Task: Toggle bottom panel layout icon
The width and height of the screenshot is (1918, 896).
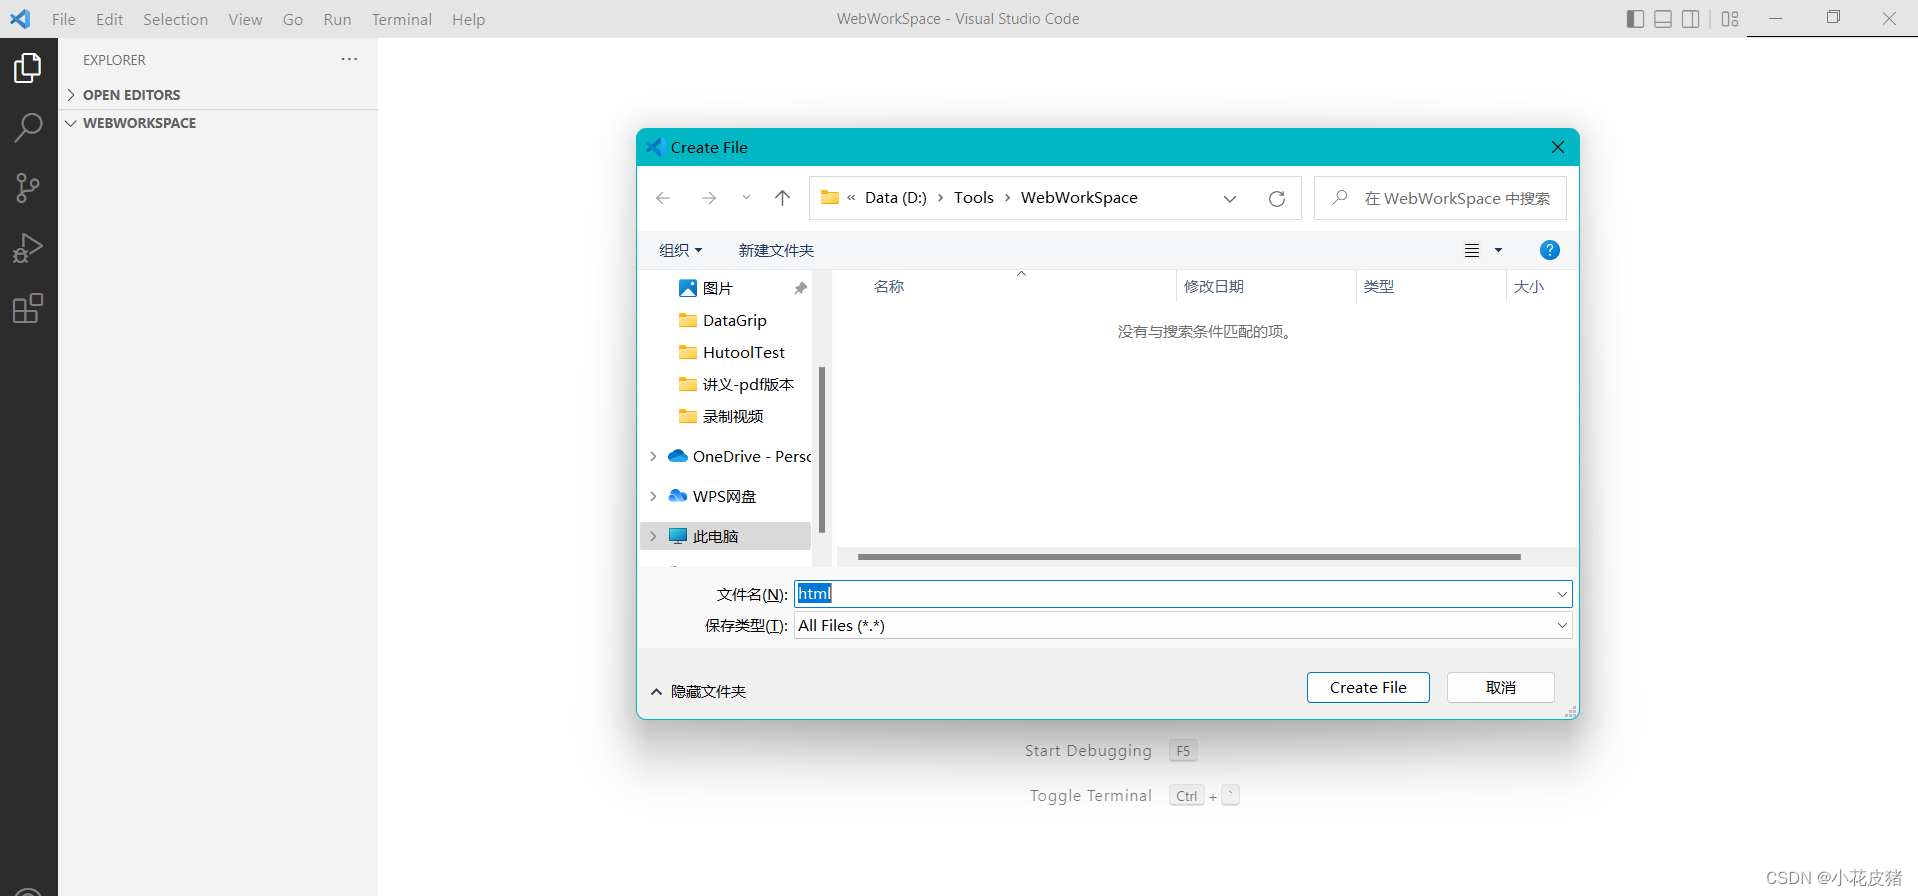Action: coord(1663,19)
